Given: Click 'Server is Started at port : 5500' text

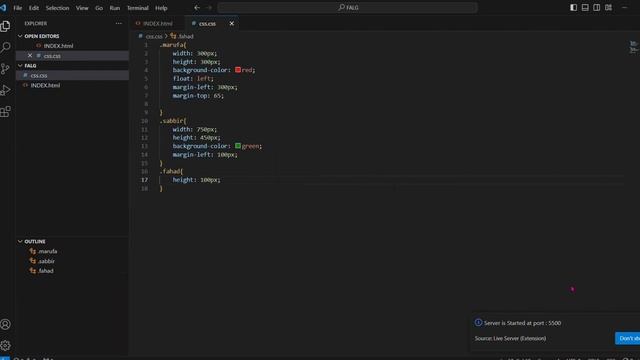Looking at the screenshot, I should [522, 323].
